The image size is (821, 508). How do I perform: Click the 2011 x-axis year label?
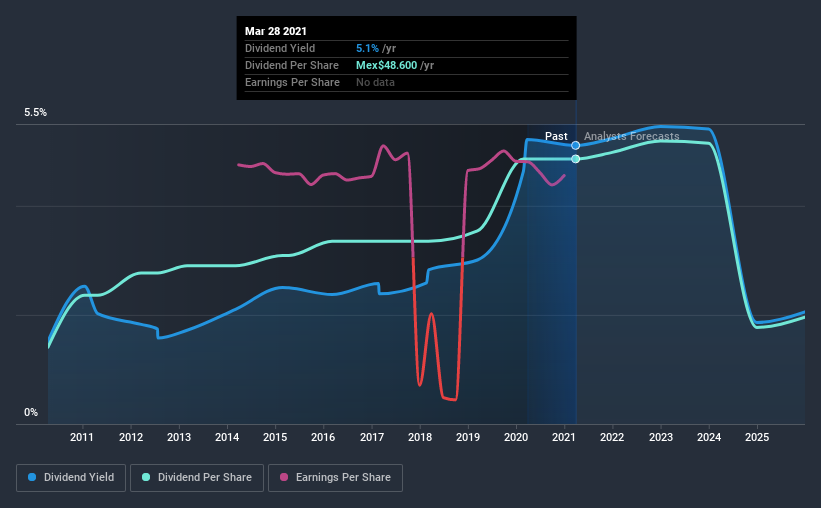coord(82,437)
